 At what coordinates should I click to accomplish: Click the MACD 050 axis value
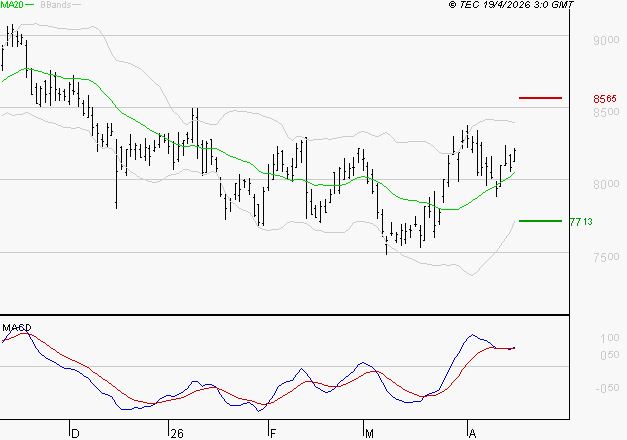(x=610, y=355)
